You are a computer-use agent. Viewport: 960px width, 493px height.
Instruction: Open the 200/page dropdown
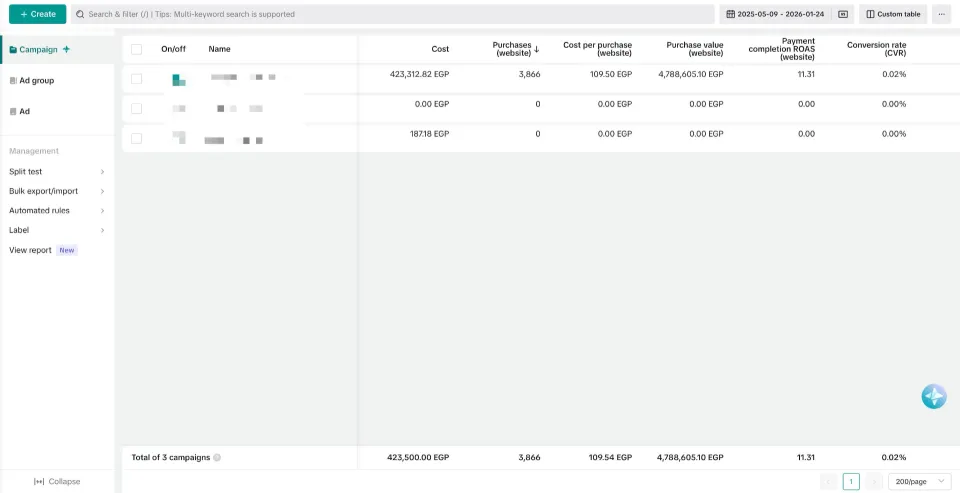(x=920, y=481)
